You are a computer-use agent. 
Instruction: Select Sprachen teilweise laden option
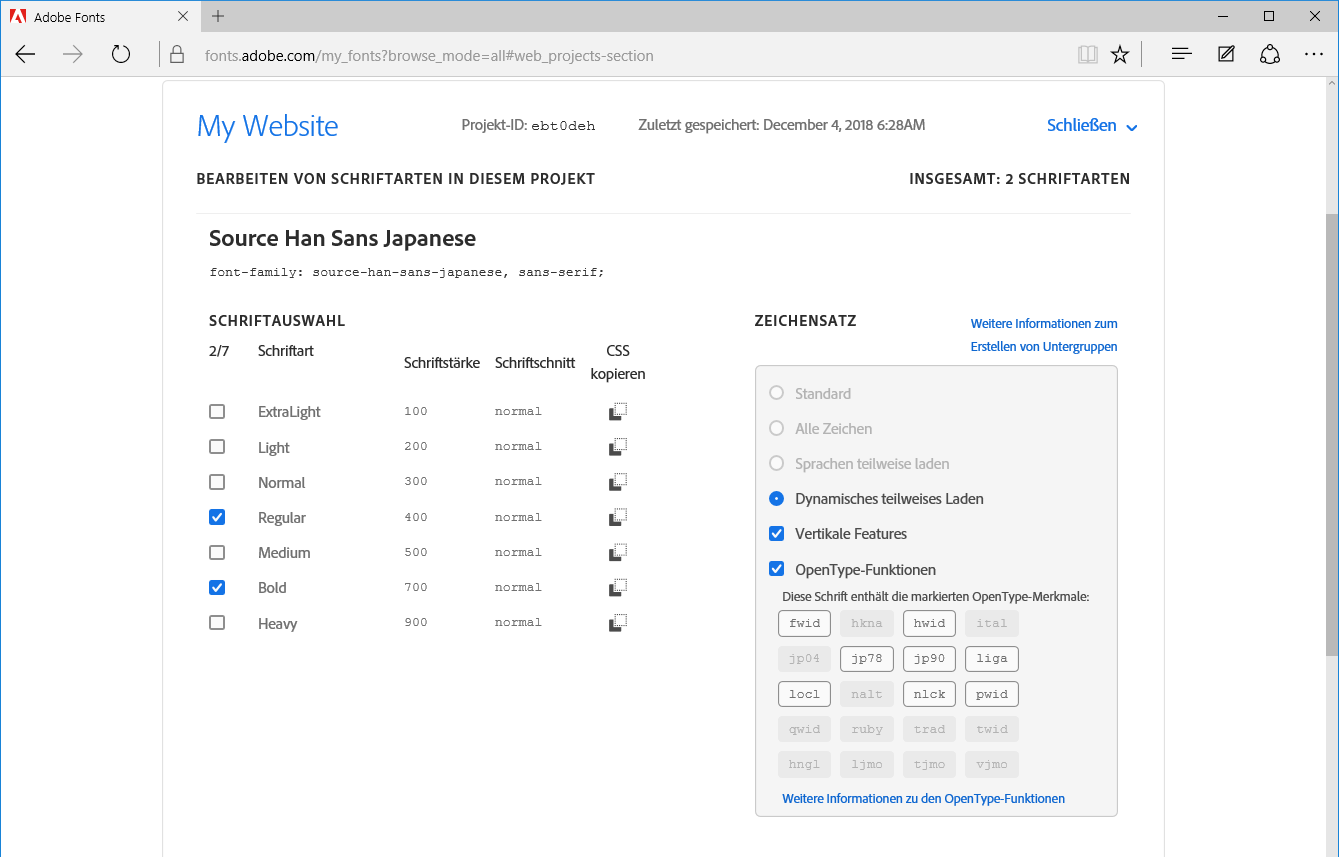click(776, 463)
